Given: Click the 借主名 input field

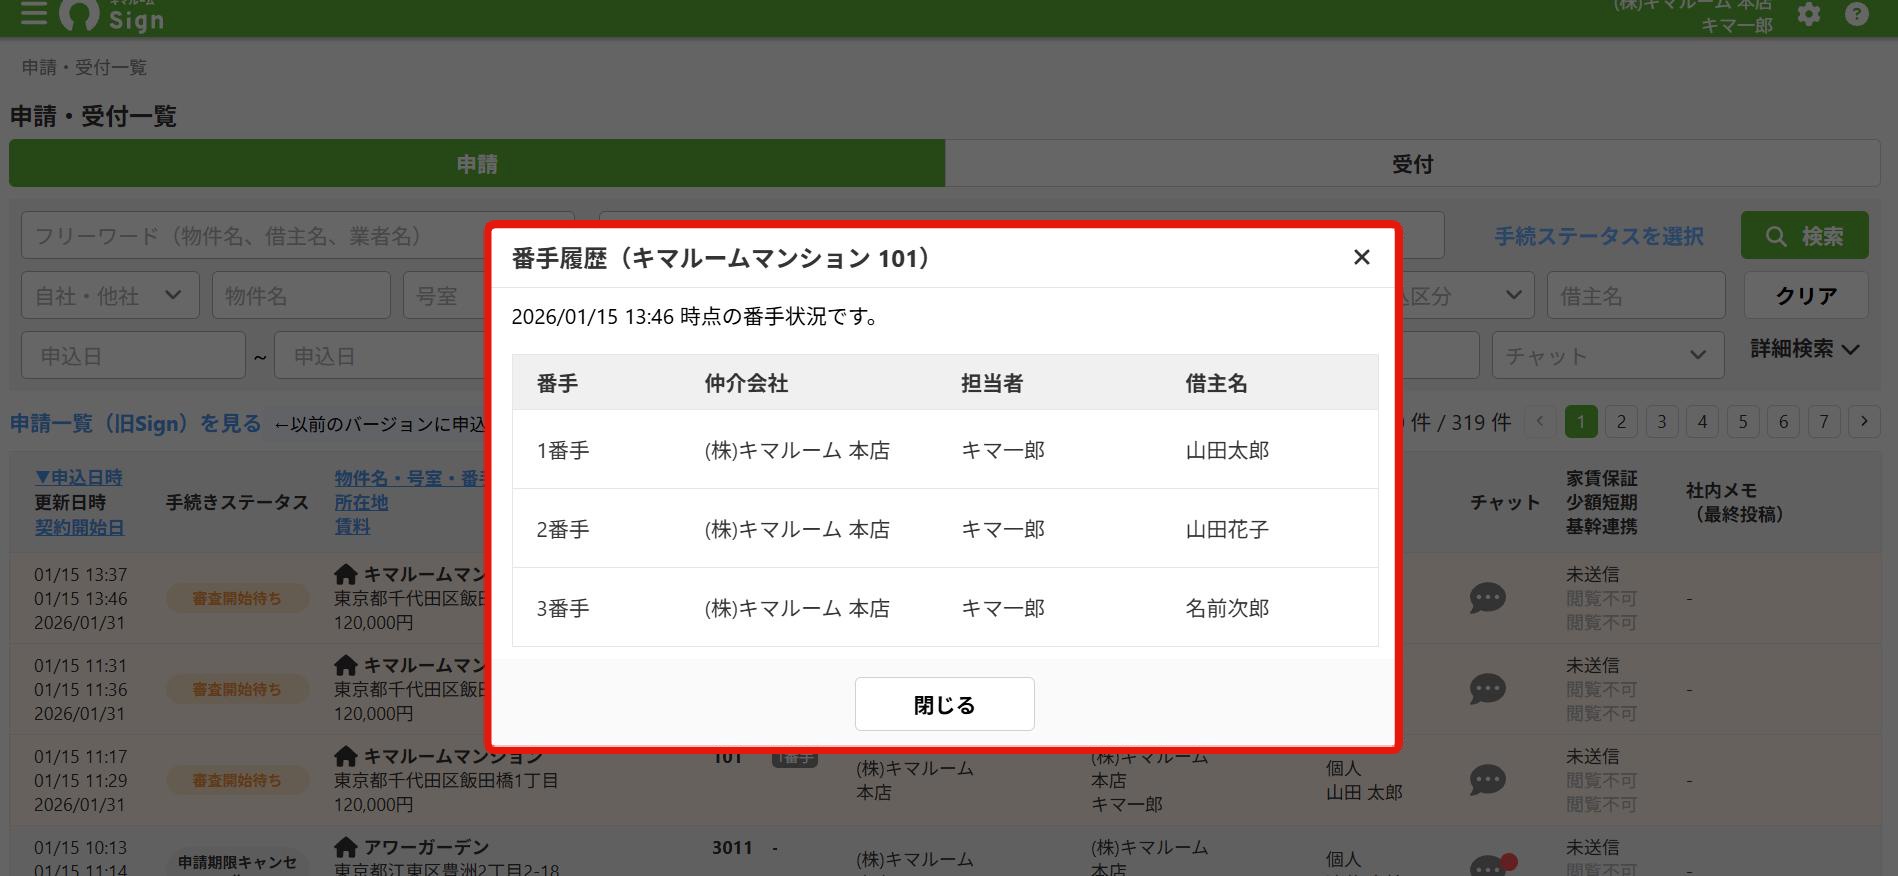Looking at the screenshot, I should pyautogui.click(x=1636, y=296).
